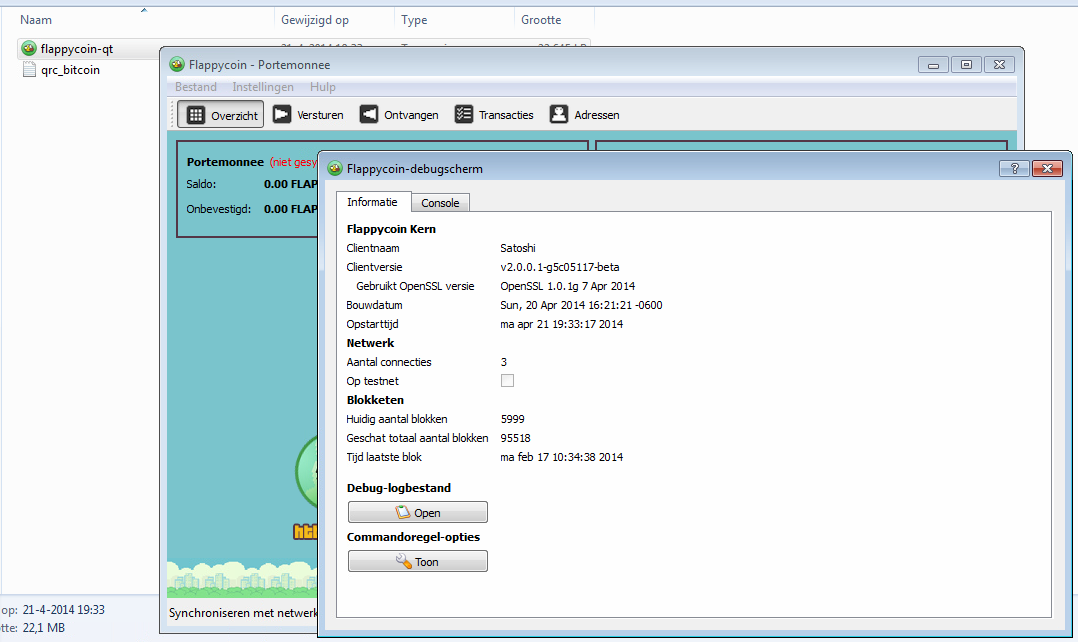Click the Tijd laatste blok value
The image size is (1078, 642).
pos(562,457)
